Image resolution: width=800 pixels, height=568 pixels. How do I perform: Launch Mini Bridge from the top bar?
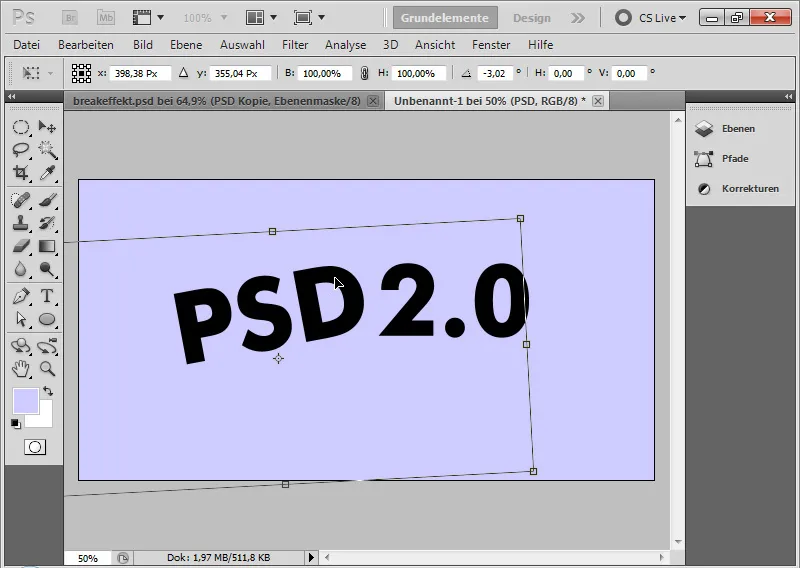(106, 18)
